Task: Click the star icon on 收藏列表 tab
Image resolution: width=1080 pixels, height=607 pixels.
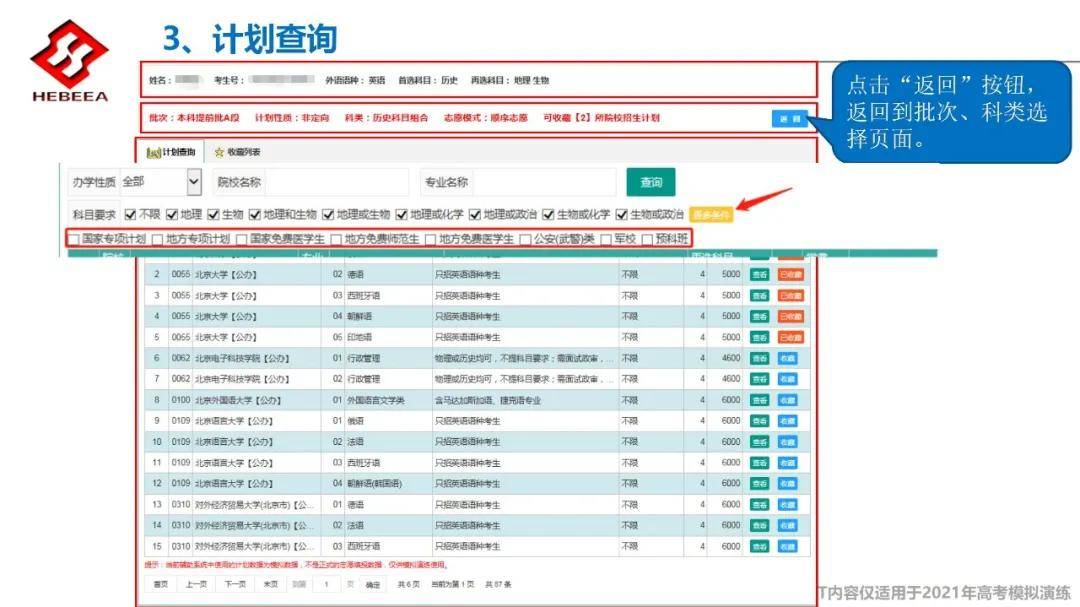Action: (220, 152)
